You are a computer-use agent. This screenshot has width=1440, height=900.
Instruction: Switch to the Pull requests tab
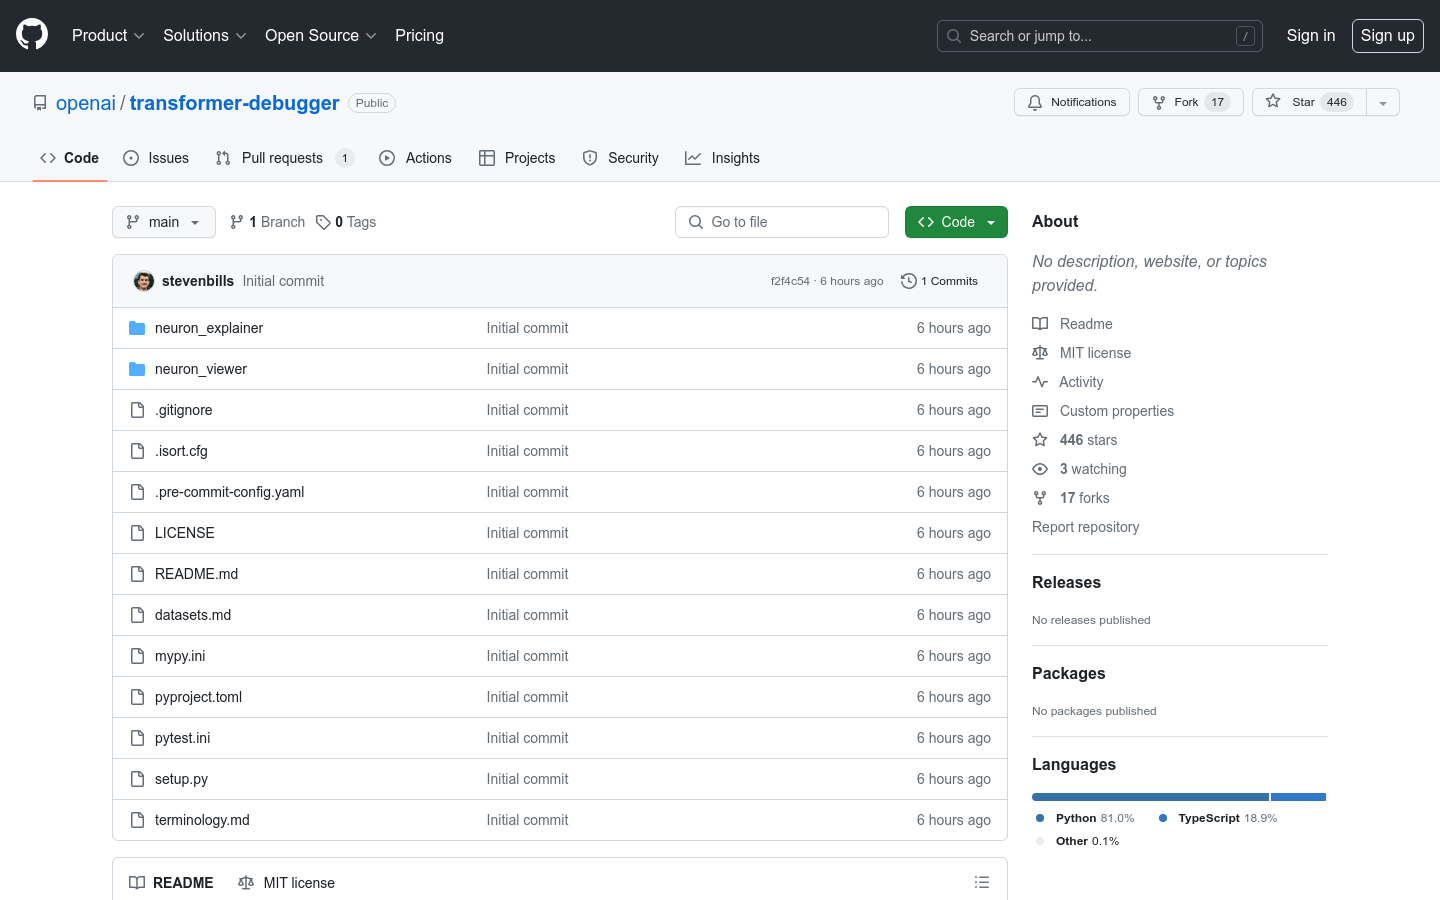pyautogui.click(x=284, y=157)
